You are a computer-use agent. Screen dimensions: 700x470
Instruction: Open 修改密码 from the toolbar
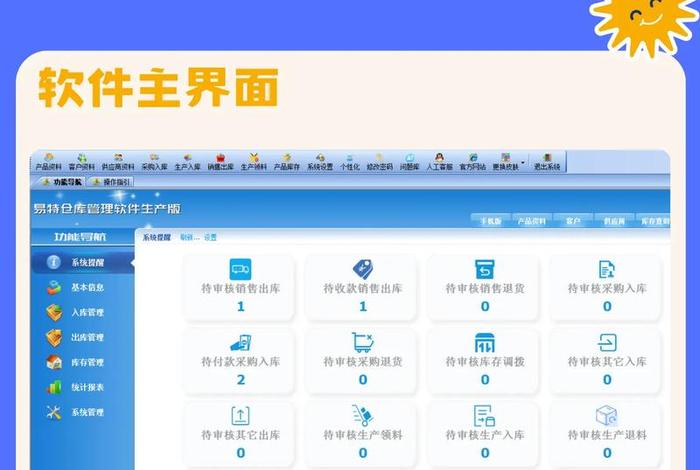pyautogui.click(x=379, y=162)
